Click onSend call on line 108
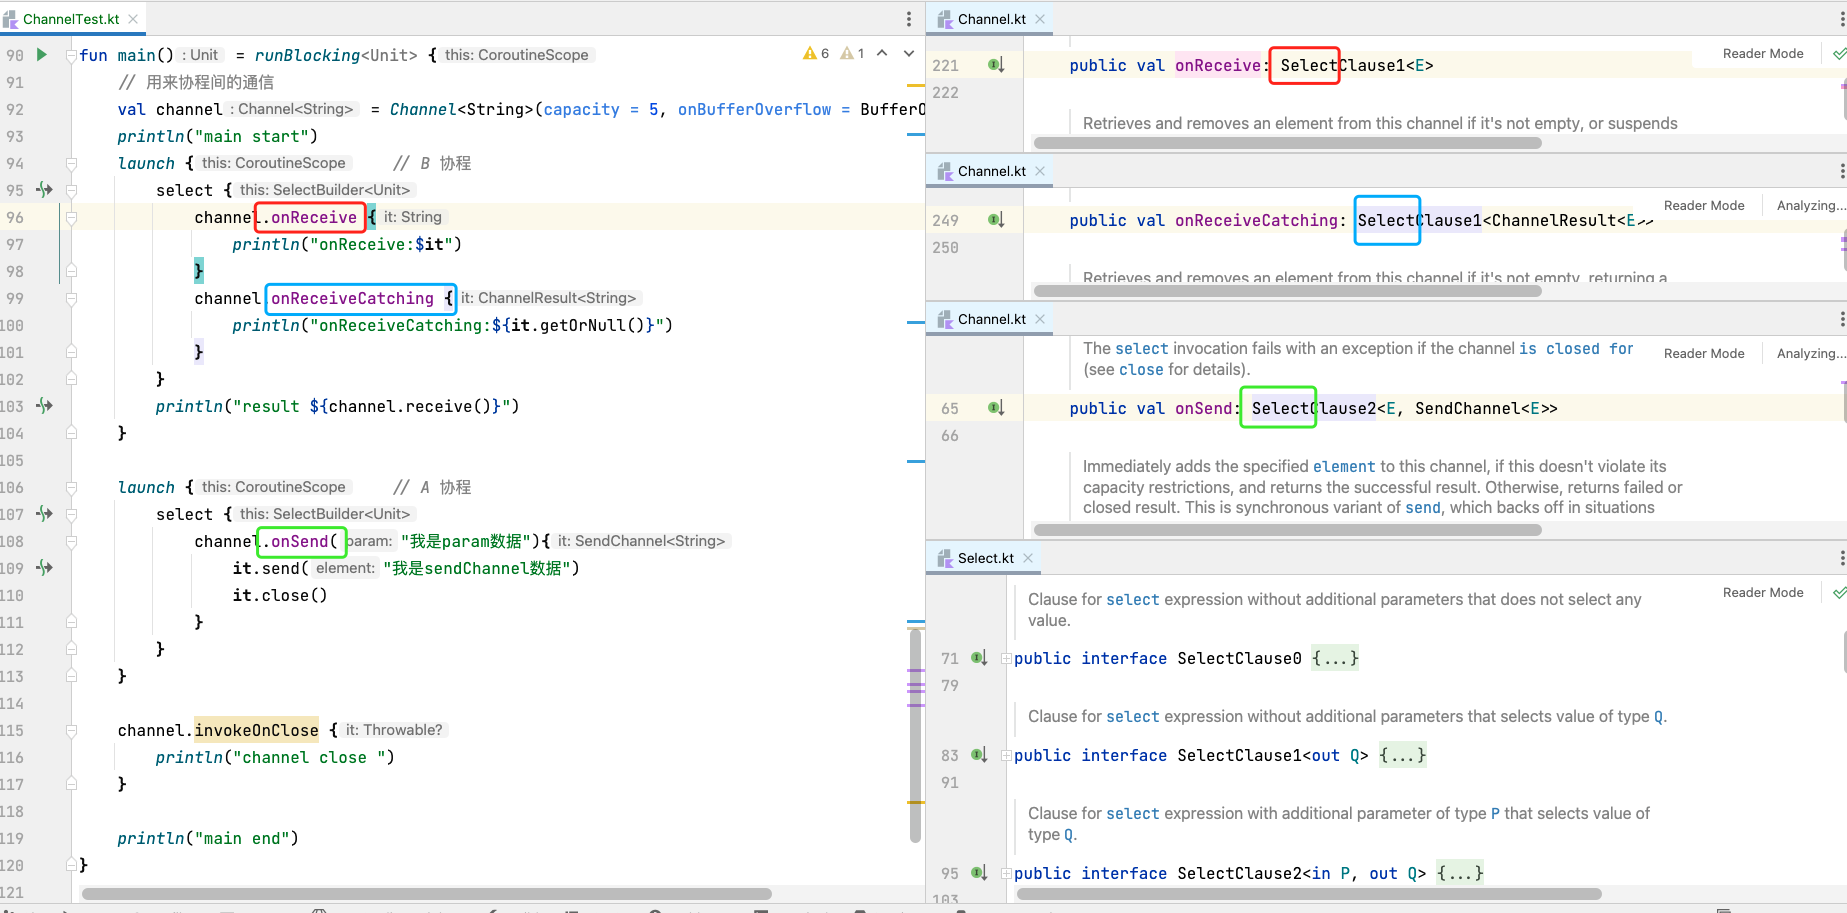This screenshot has height=913, width=1847. 300,541
